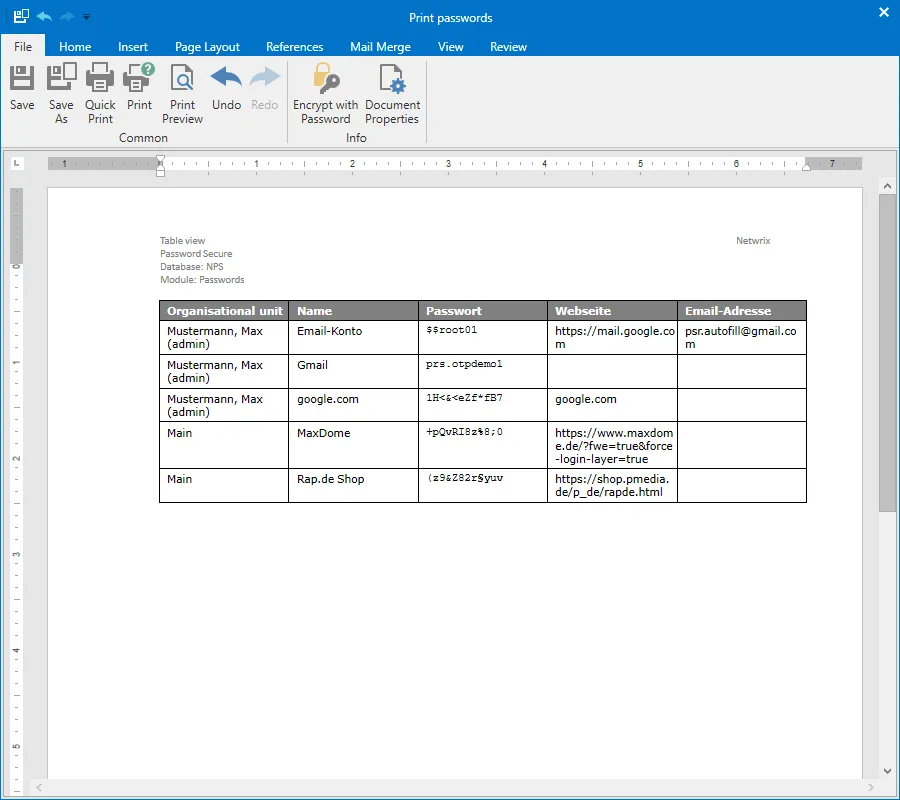Click the password '(z9&Z82r$yuv'

(x=465, y=477)
